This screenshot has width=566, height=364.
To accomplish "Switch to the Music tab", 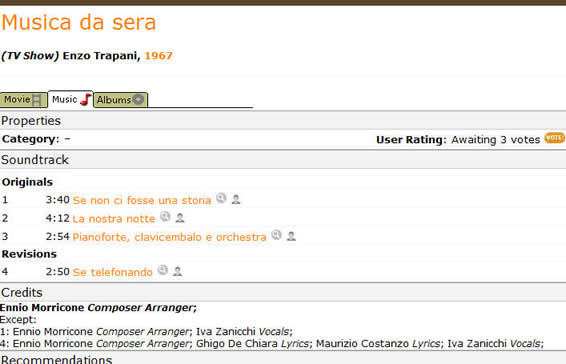I will coord(71,99).
